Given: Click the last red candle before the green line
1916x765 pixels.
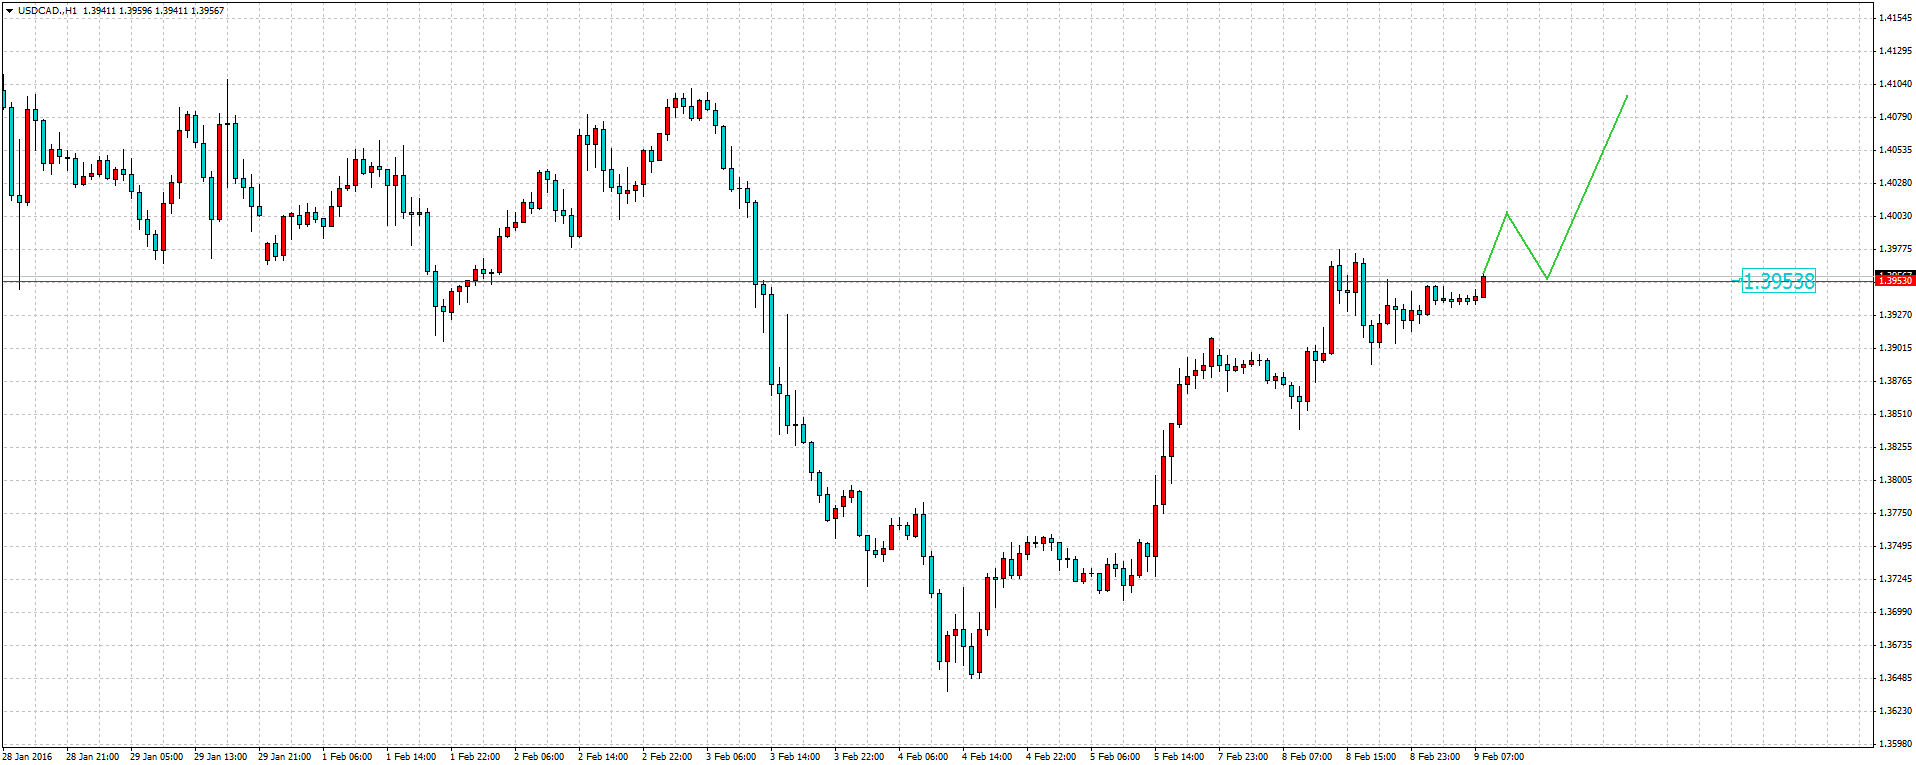Looking at the screenshot, I should (1483, 287).
